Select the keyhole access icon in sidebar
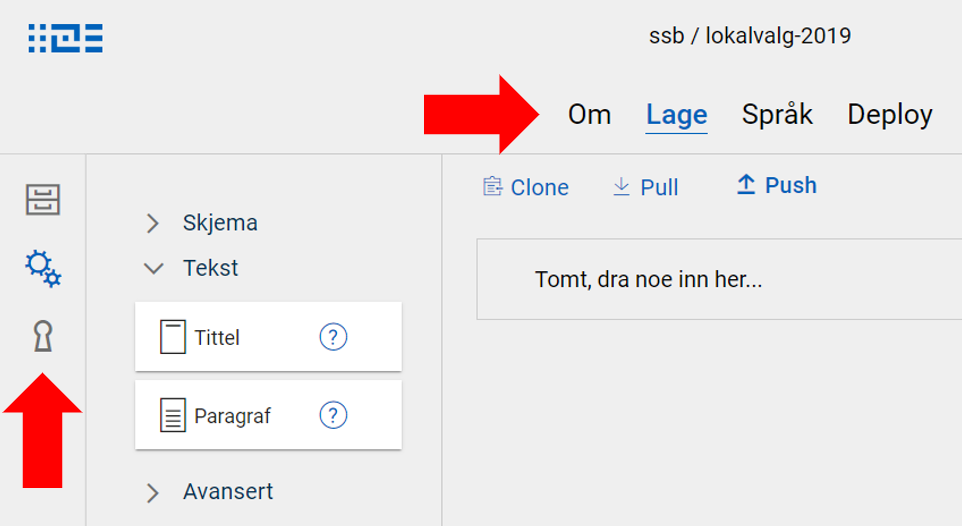962x526 pixels. coord(42,337)
